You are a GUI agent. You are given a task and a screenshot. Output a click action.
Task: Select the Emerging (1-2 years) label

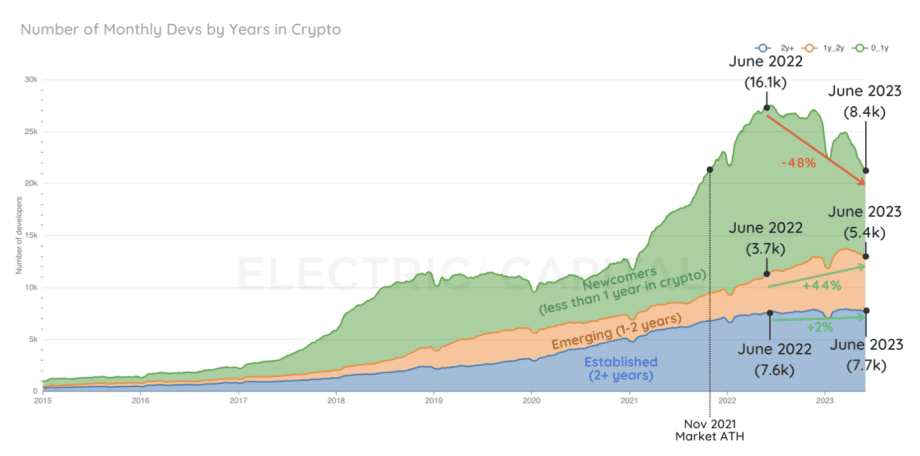[x=617, y=331]
